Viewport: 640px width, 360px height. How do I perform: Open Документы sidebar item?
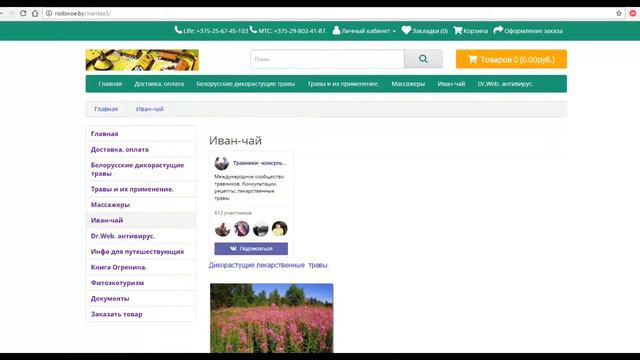[141, 298]
